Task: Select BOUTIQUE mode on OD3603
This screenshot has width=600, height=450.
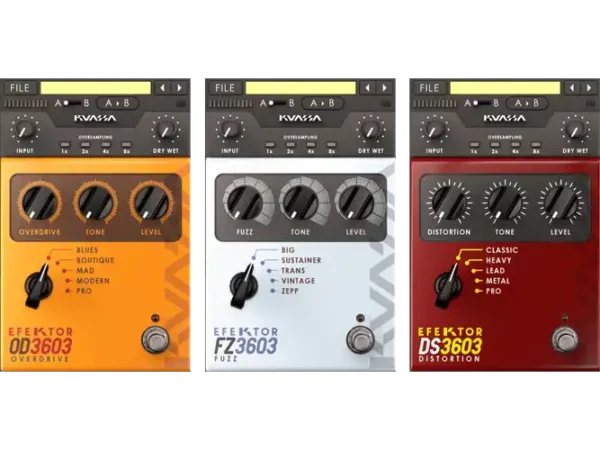Action: click(x=95, y=261)
